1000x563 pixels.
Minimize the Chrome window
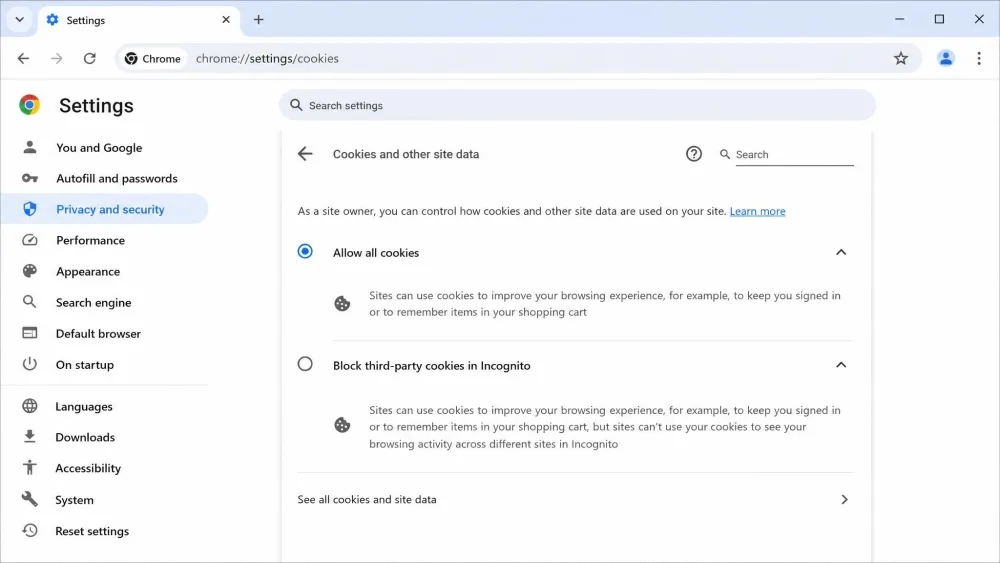point(899,19)
